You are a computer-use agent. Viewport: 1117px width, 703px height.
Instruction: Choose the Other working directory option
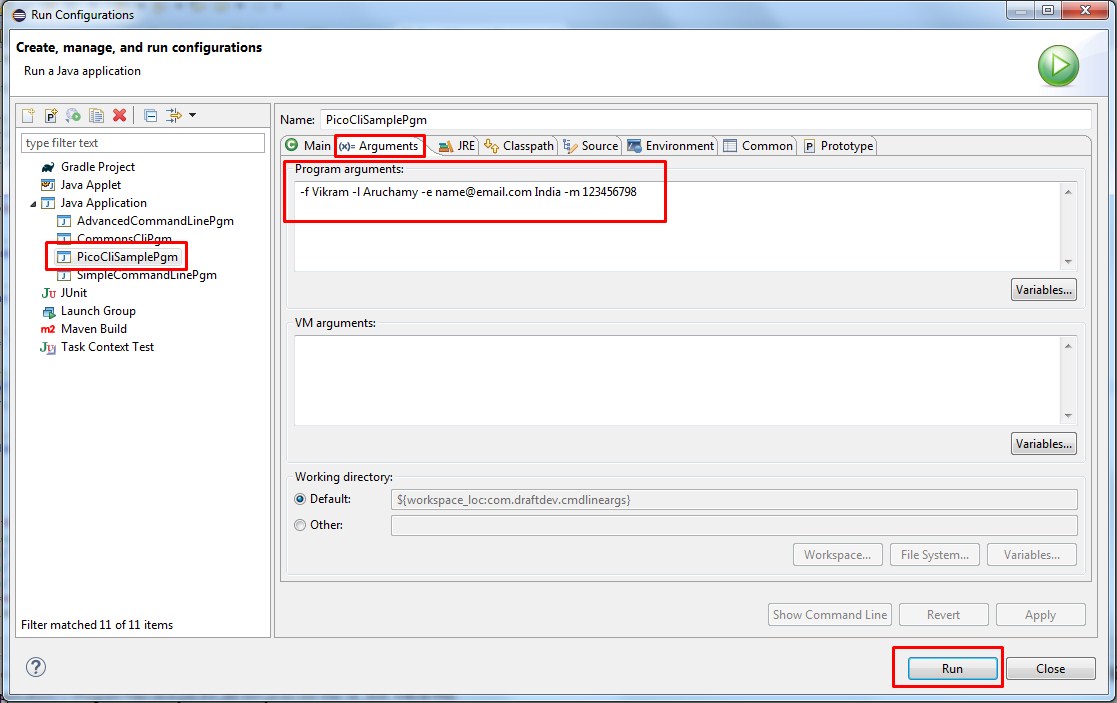pyautogui.click(x=300, y=525)
